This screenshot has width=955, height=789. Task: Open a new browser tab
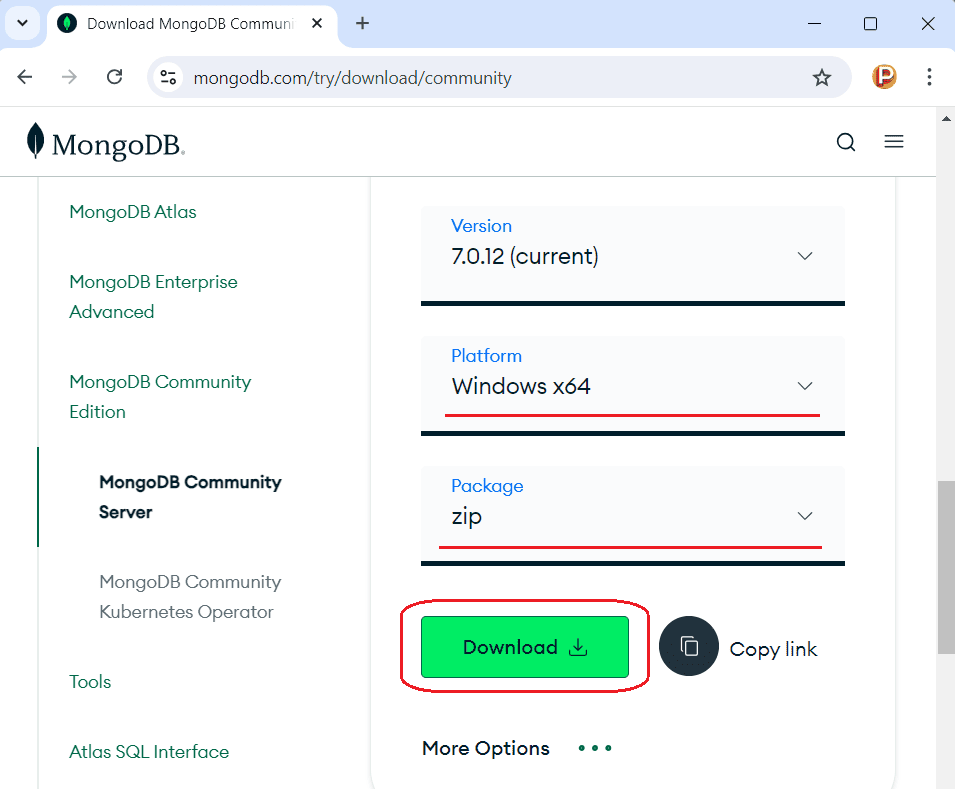tap(362, 23)
